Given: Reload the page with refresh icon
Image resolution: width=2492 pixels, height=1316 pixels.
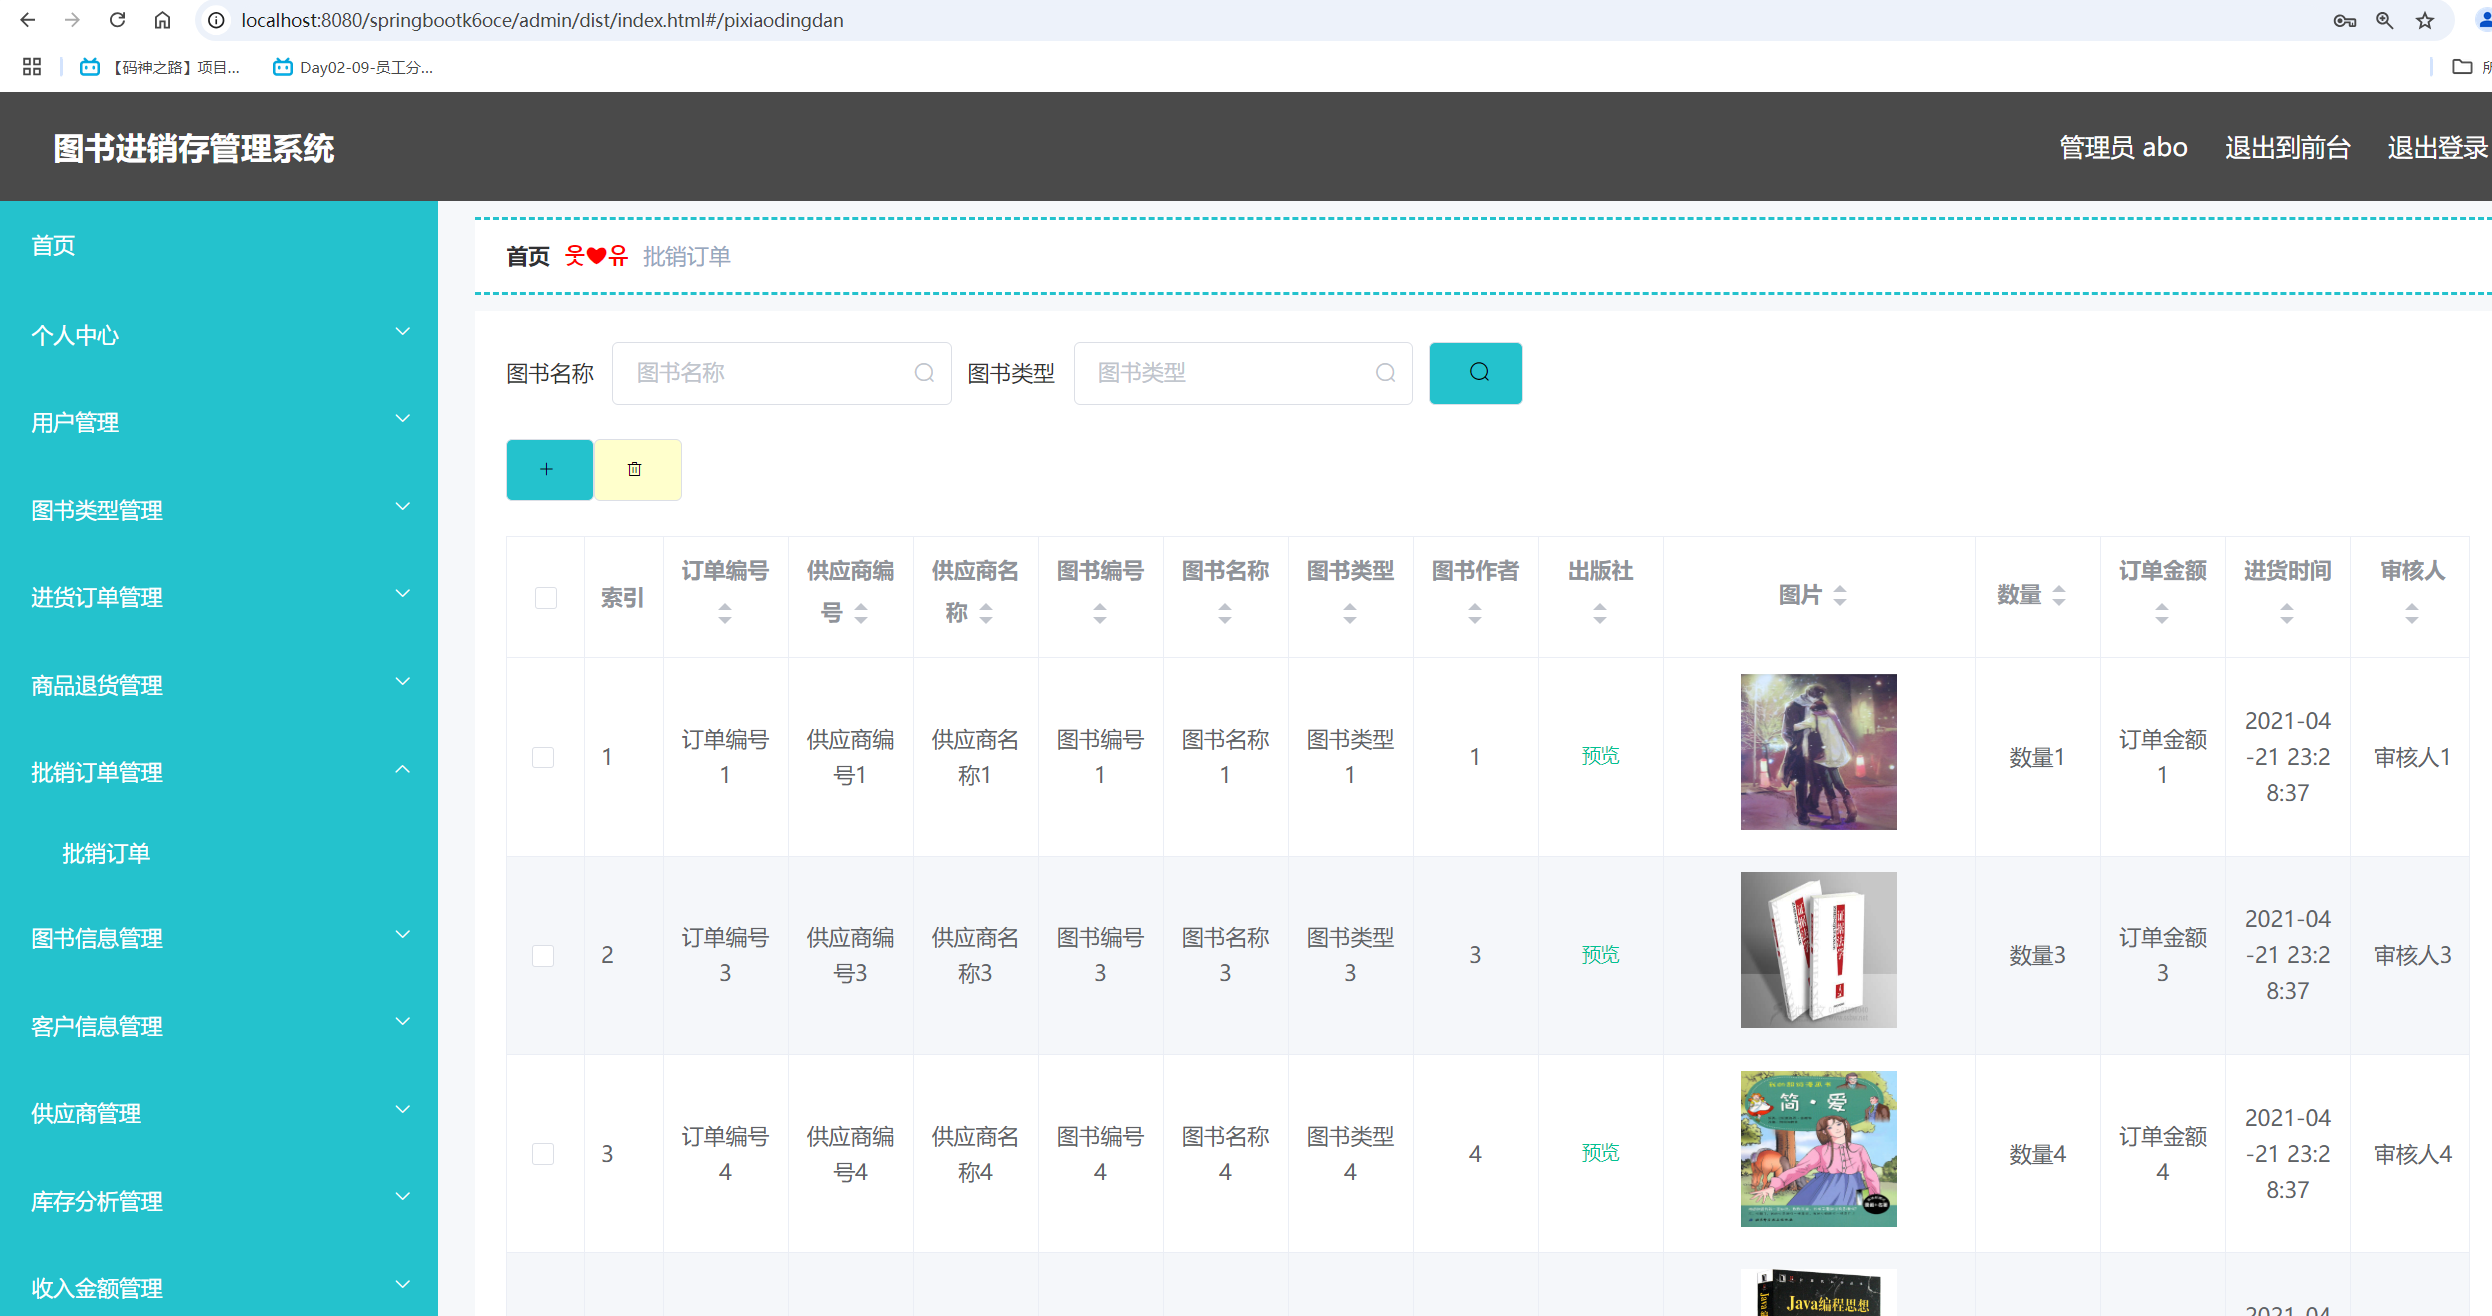Looking at the screenshot, I should click(x=117, y=20).
